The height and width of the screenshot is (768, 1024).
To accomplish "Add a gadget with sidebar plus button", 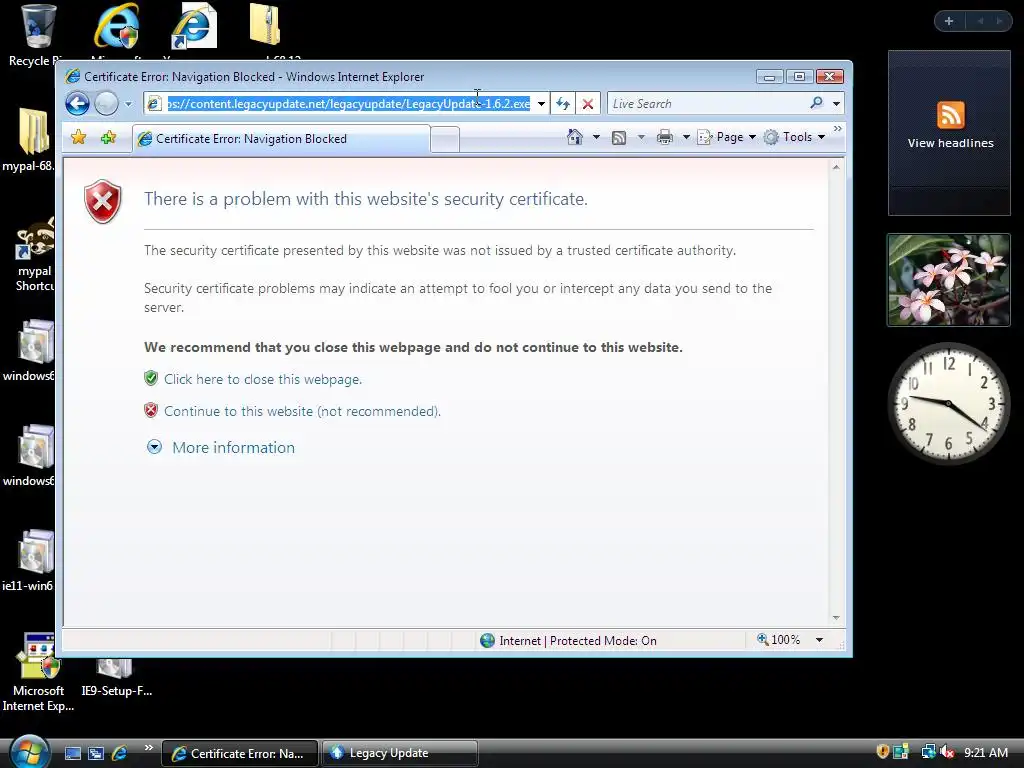I will (x=949, y=21).
